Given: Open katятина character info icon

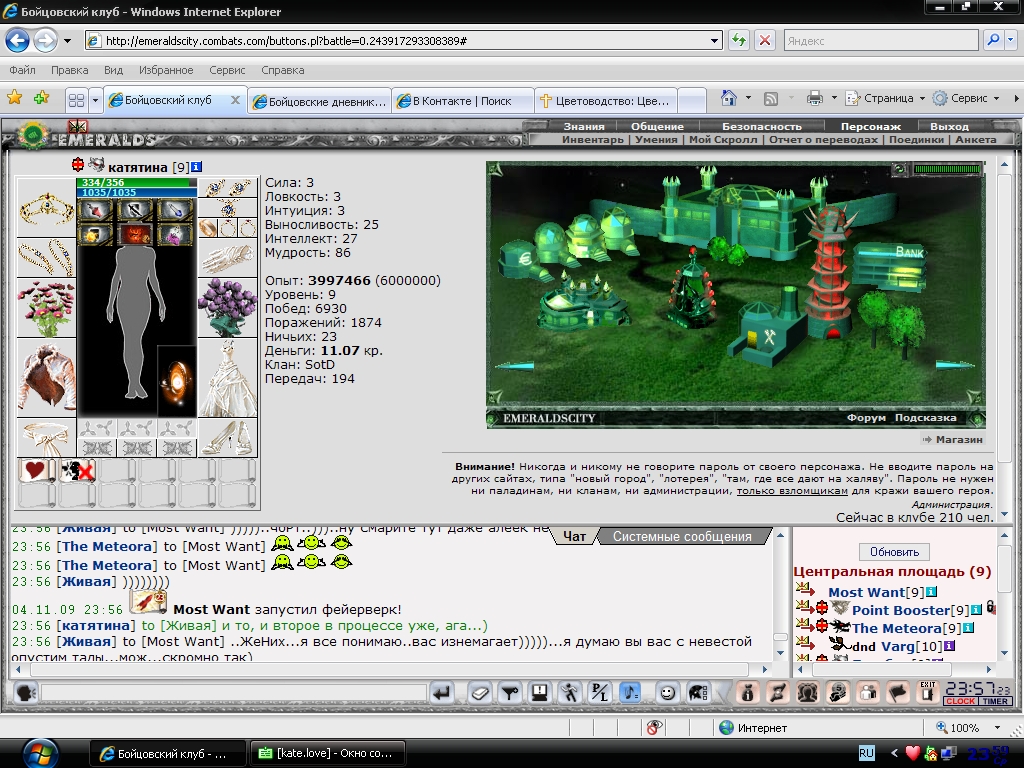Looking at the screenshot, I should pyautogui.click(x=197, y=167).
